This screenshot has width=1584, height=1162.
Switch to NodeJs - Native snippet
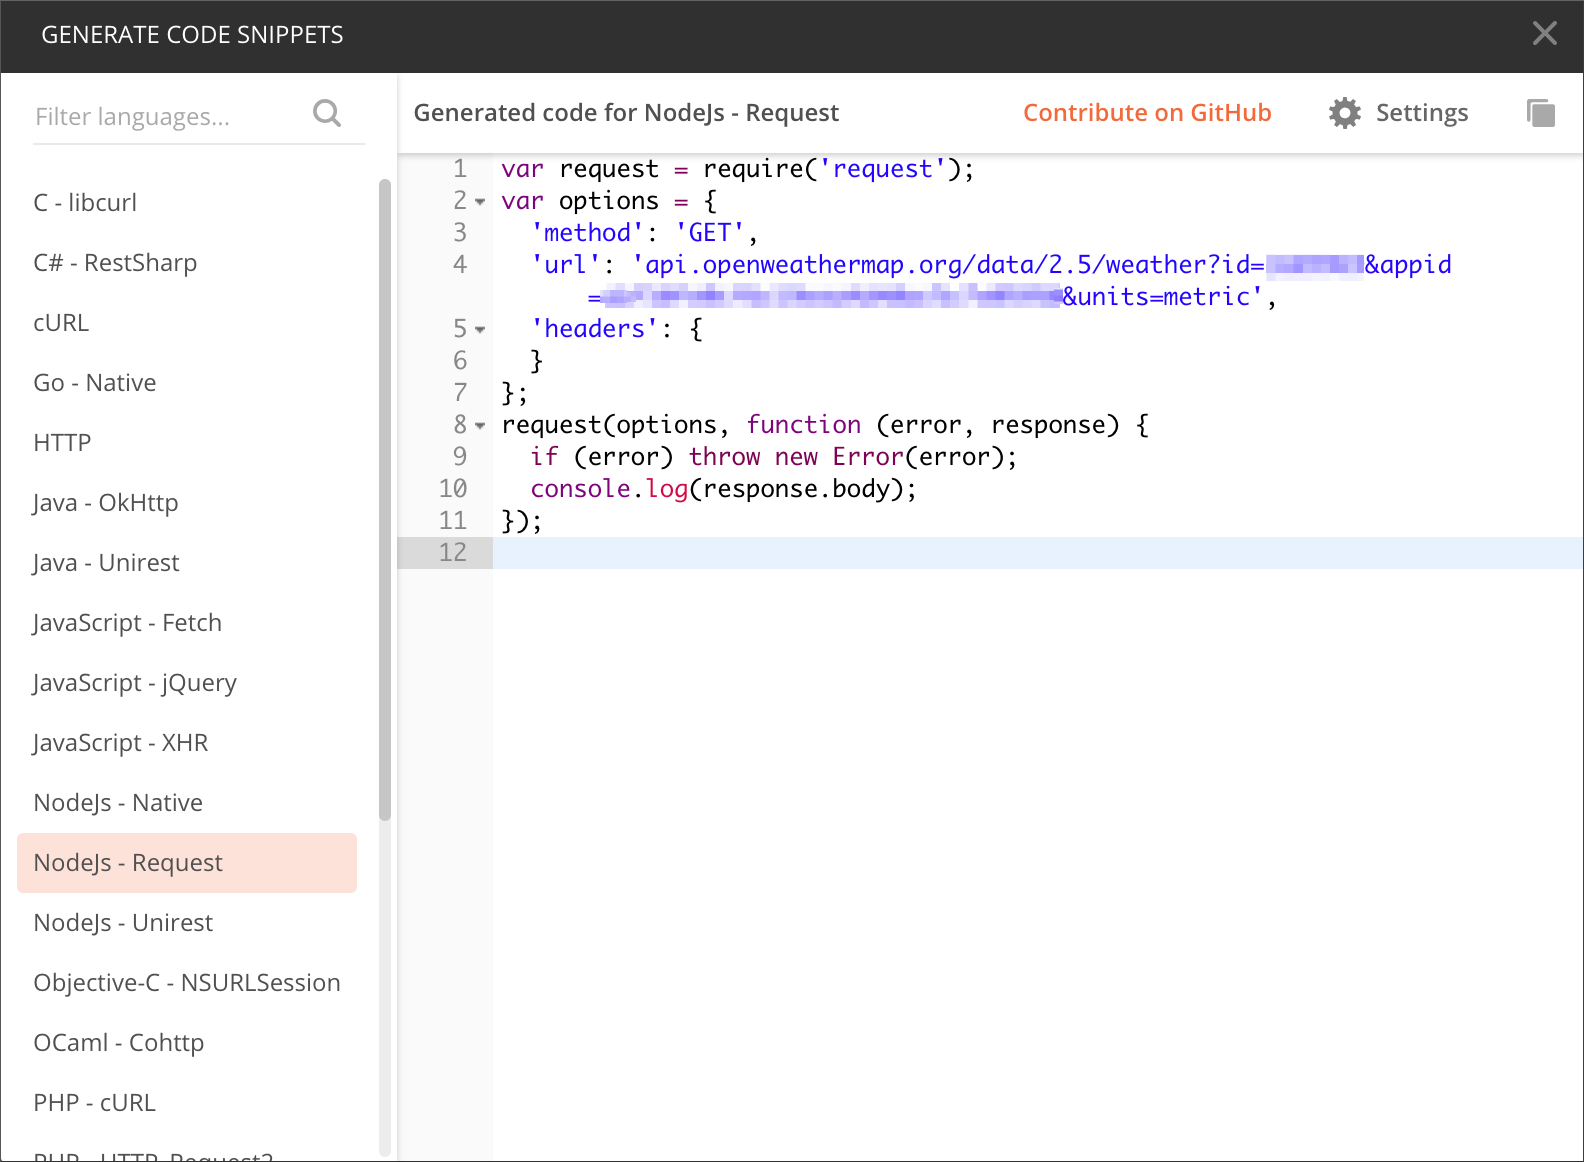pyautogui.click(x=118, y=803)
